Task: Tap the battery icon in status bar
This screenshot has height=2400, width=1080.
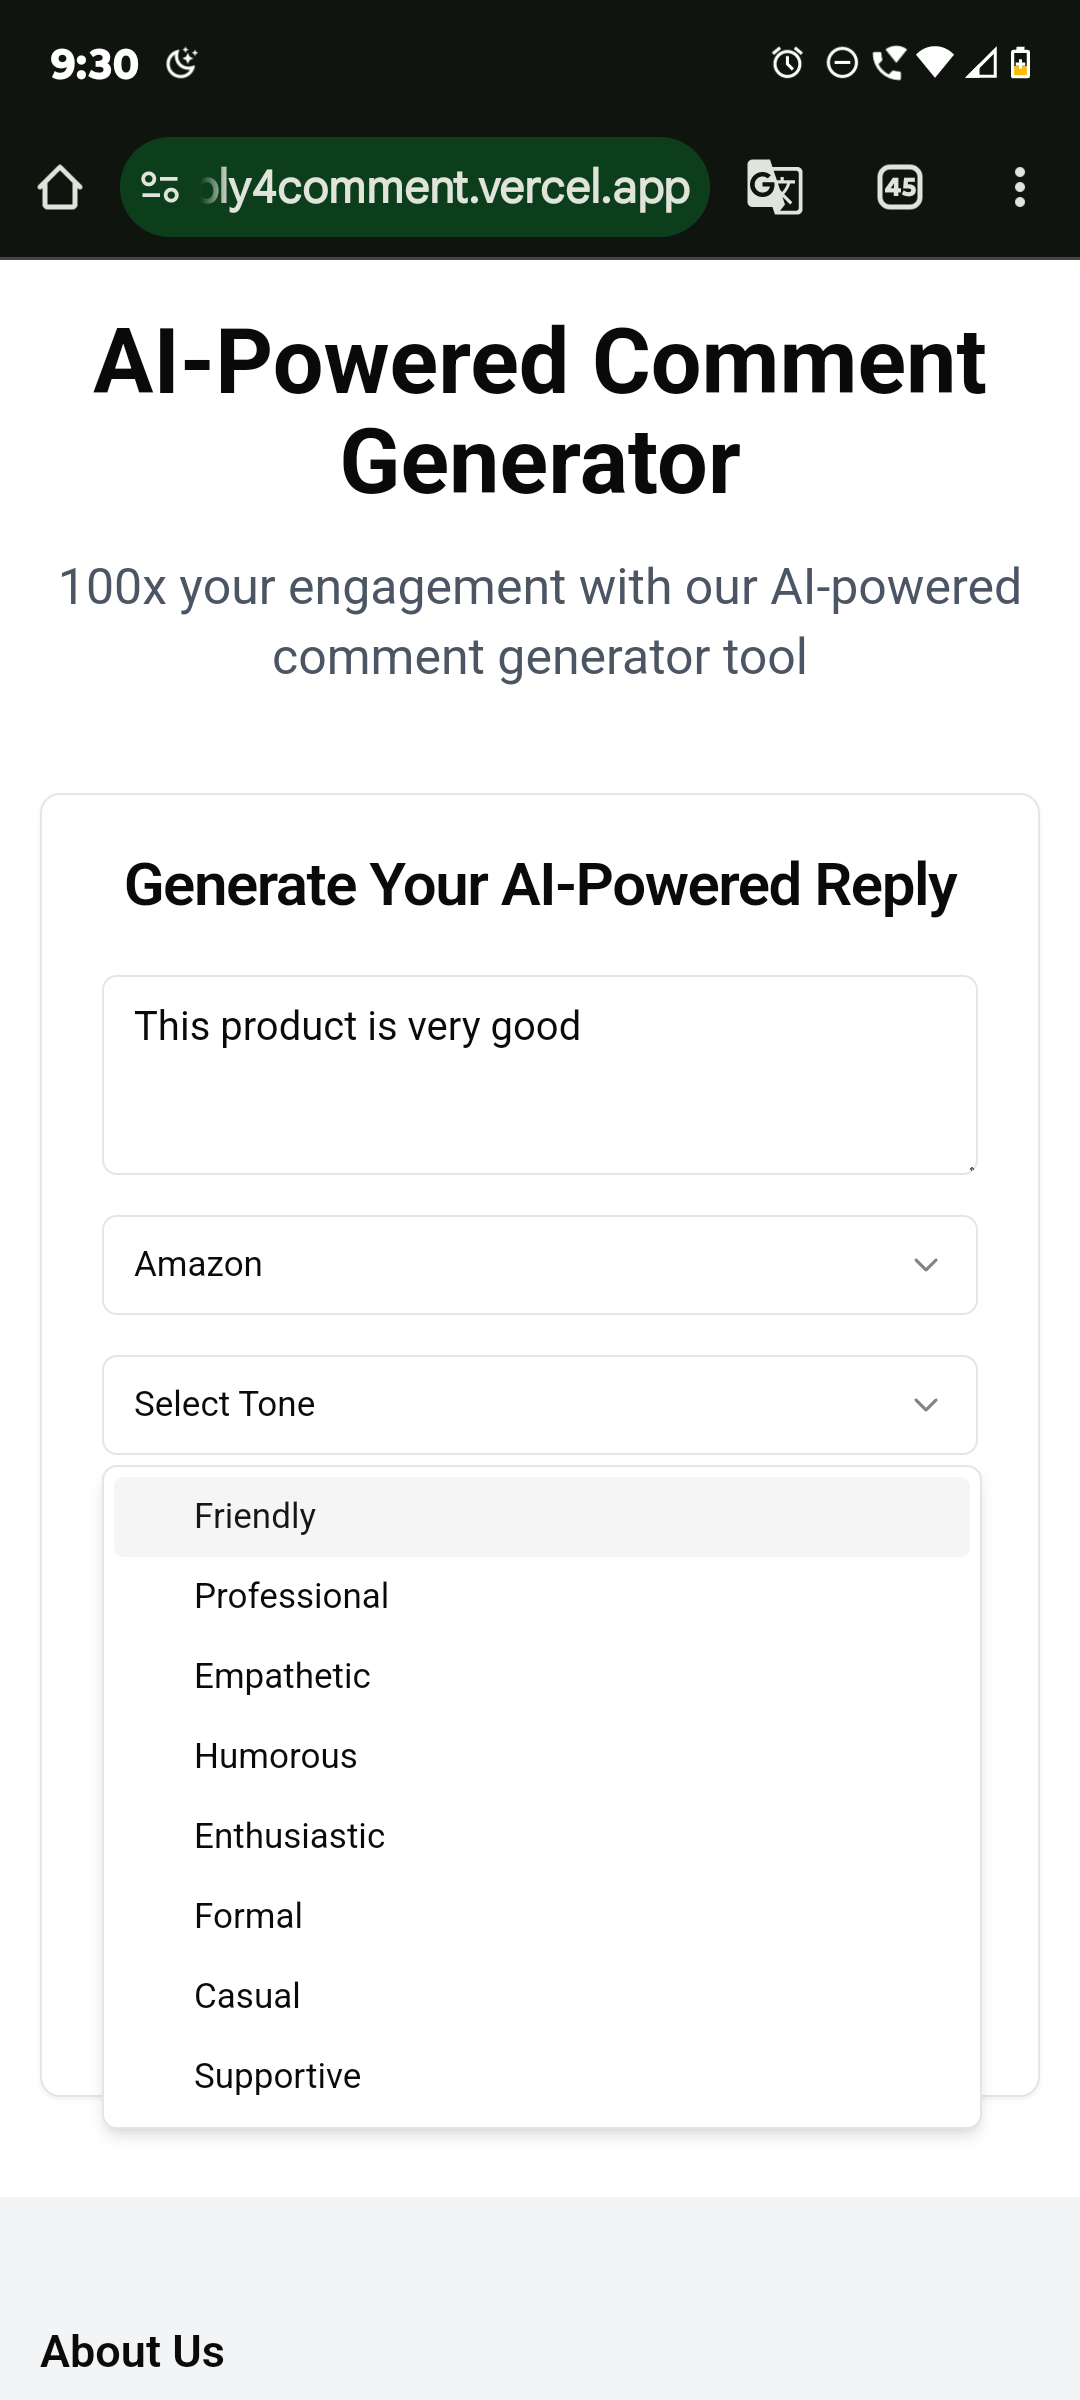Action: coord(1020,63)
